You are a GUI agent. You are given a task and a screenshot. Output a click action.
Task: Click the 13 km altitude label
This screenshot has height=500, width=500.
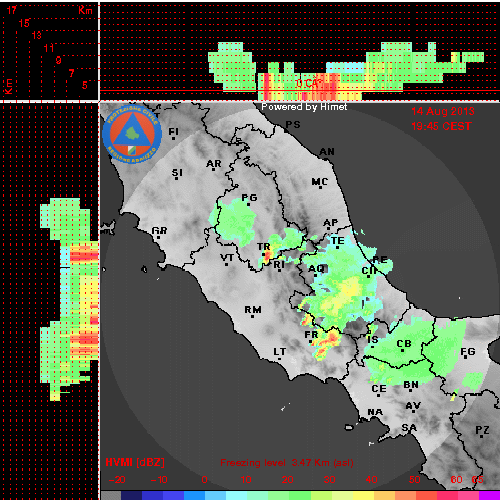tap(37, 35)
